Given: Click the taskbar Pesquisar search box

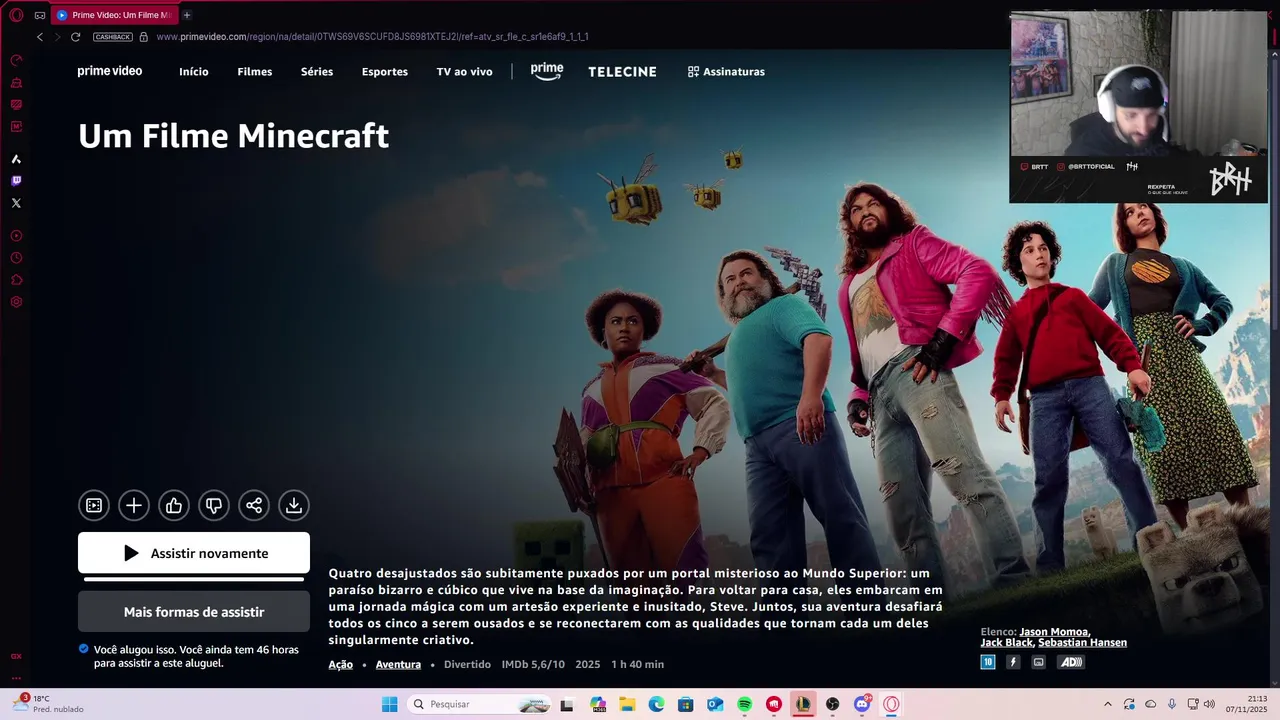Looking at the screenshot, I should coord(478,704).
